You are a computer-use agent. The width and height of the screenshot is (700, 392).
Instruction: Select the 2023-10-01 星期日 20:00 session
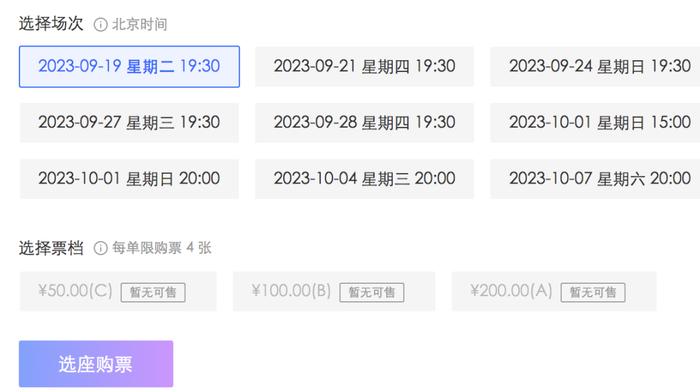[129, 179]
